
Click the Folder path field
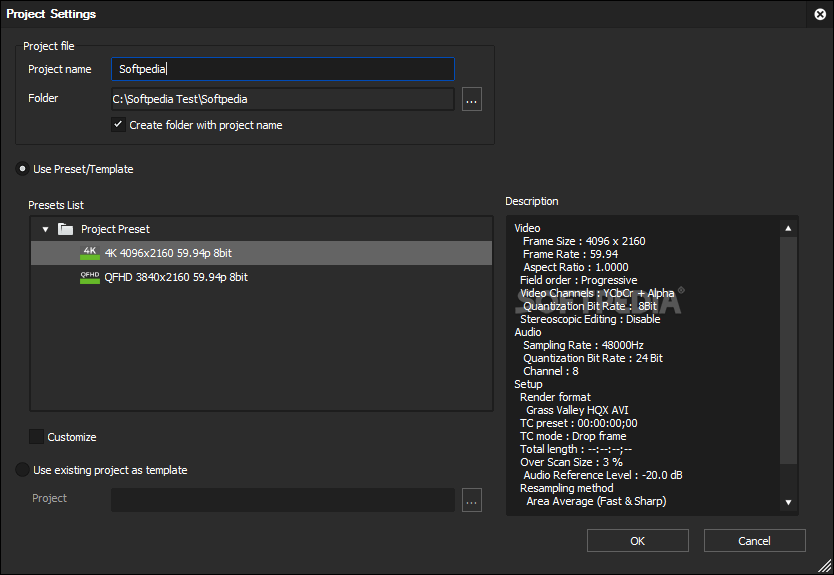coord(283,99)
